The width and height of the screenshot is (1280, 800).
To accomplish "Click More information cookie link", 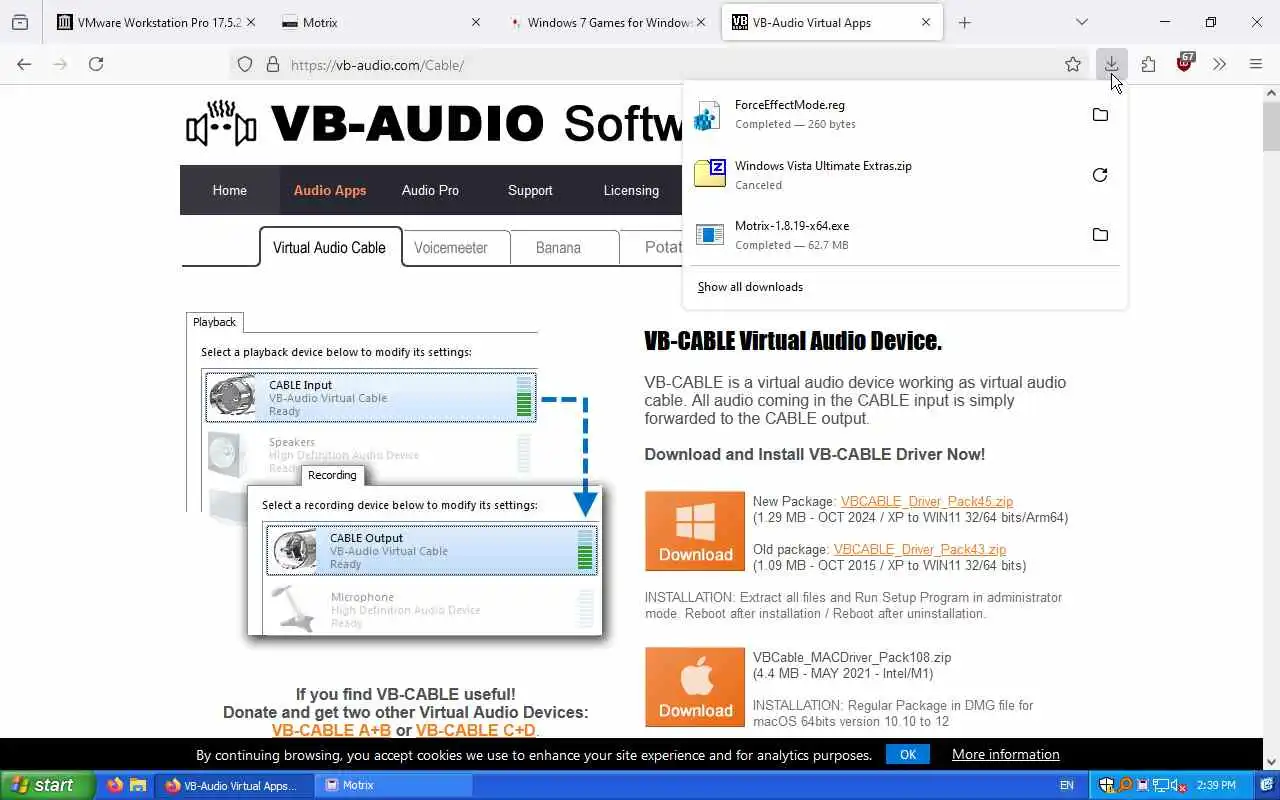I will 1005,754.
